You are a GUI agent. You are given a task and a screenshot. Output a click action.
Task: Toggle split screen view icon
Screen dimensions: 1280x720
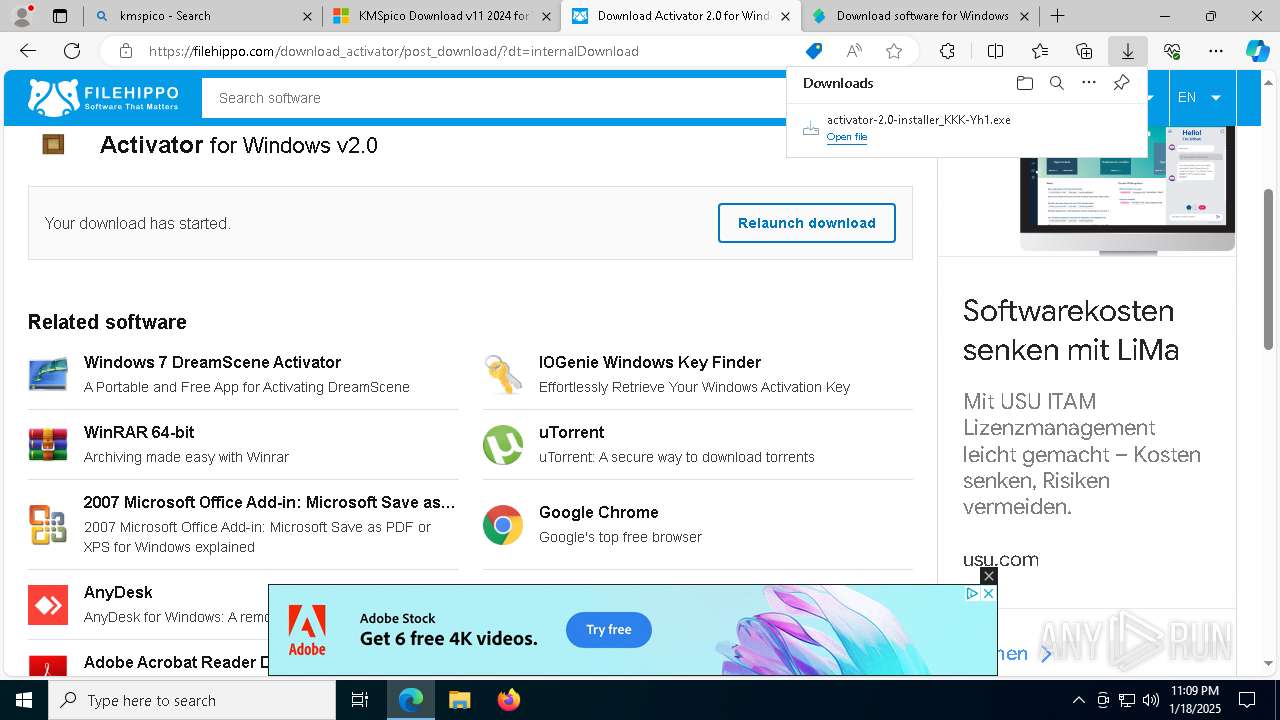click(995, 51)
